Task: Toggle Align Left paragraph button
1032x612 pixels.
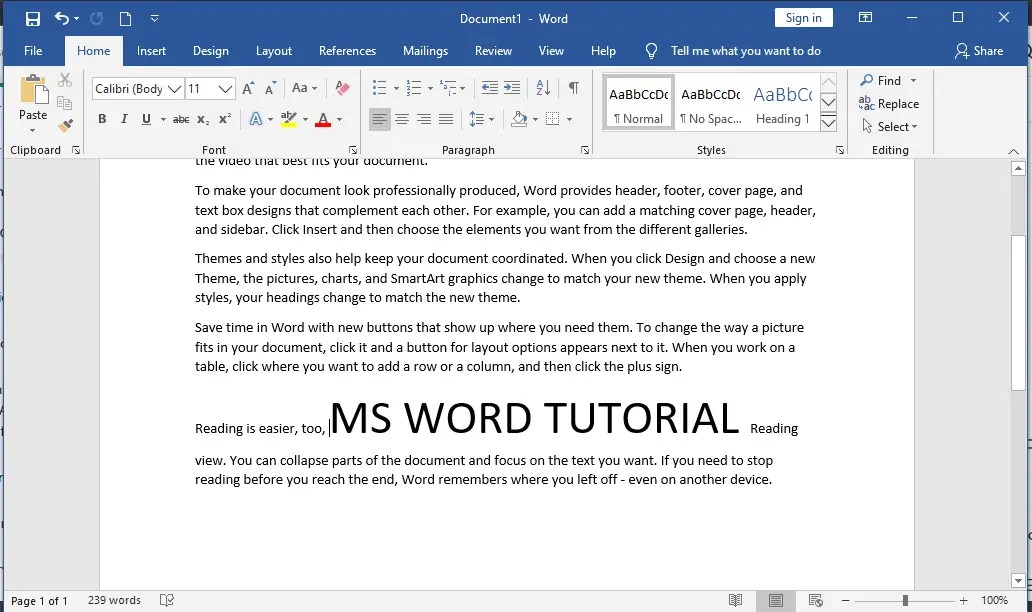Action: 379,119
